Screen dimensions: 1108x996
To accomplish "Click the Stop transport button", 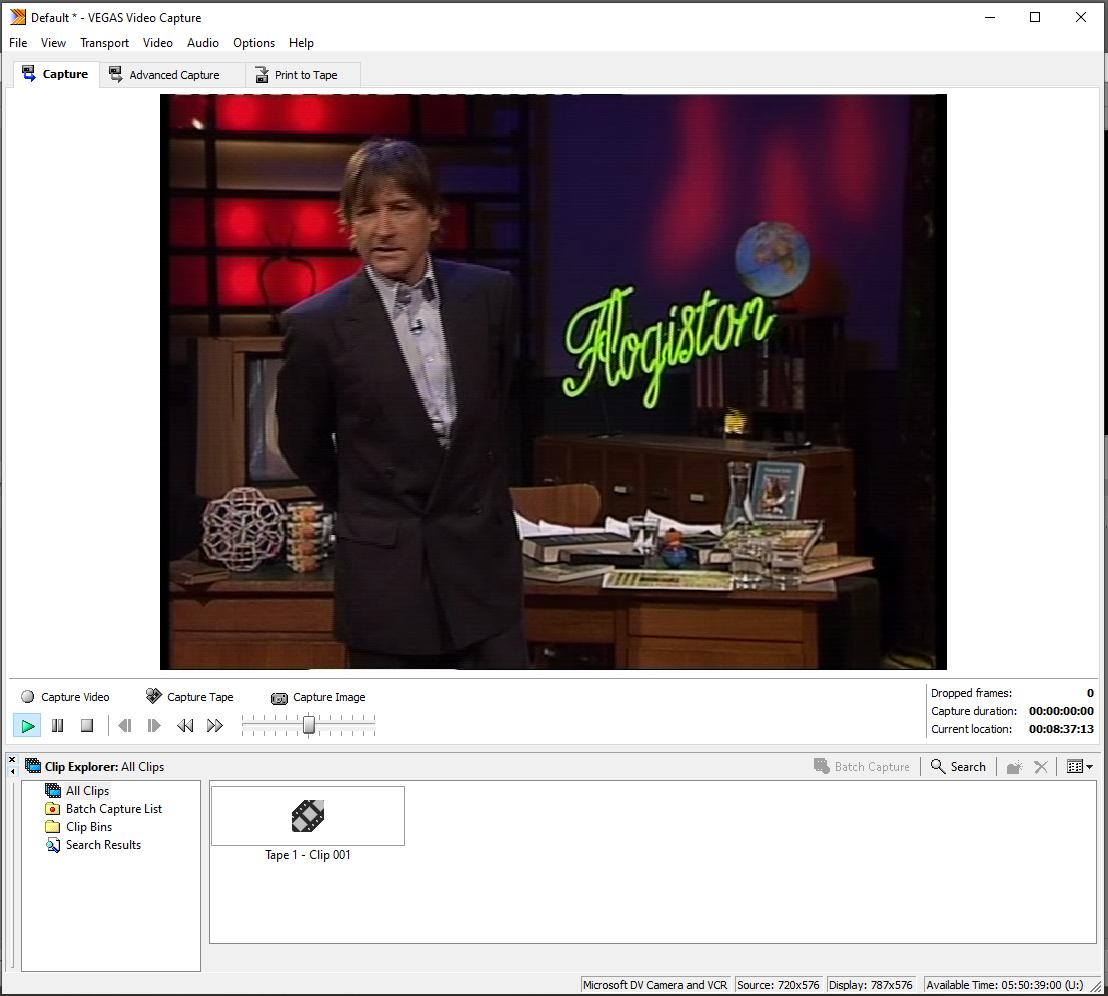I will point(87,726).
